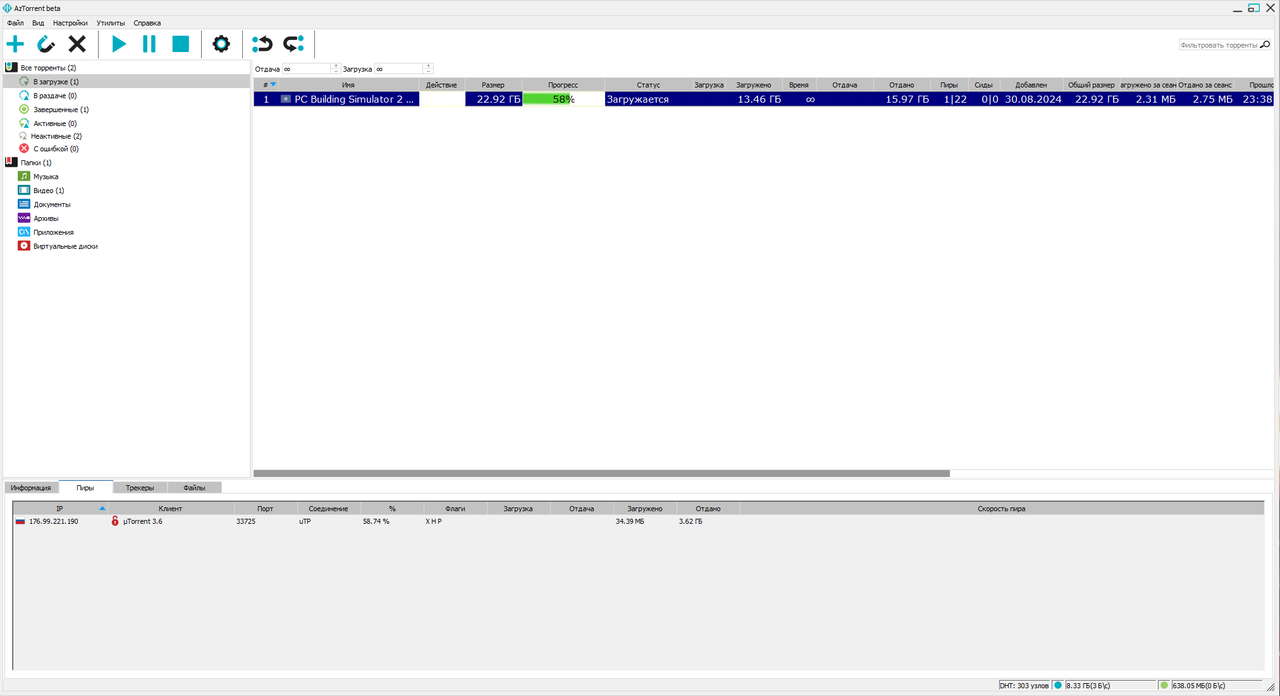Click the µTorrent client lock icon
Viewport: 1280px width, 696px height.
115,521
